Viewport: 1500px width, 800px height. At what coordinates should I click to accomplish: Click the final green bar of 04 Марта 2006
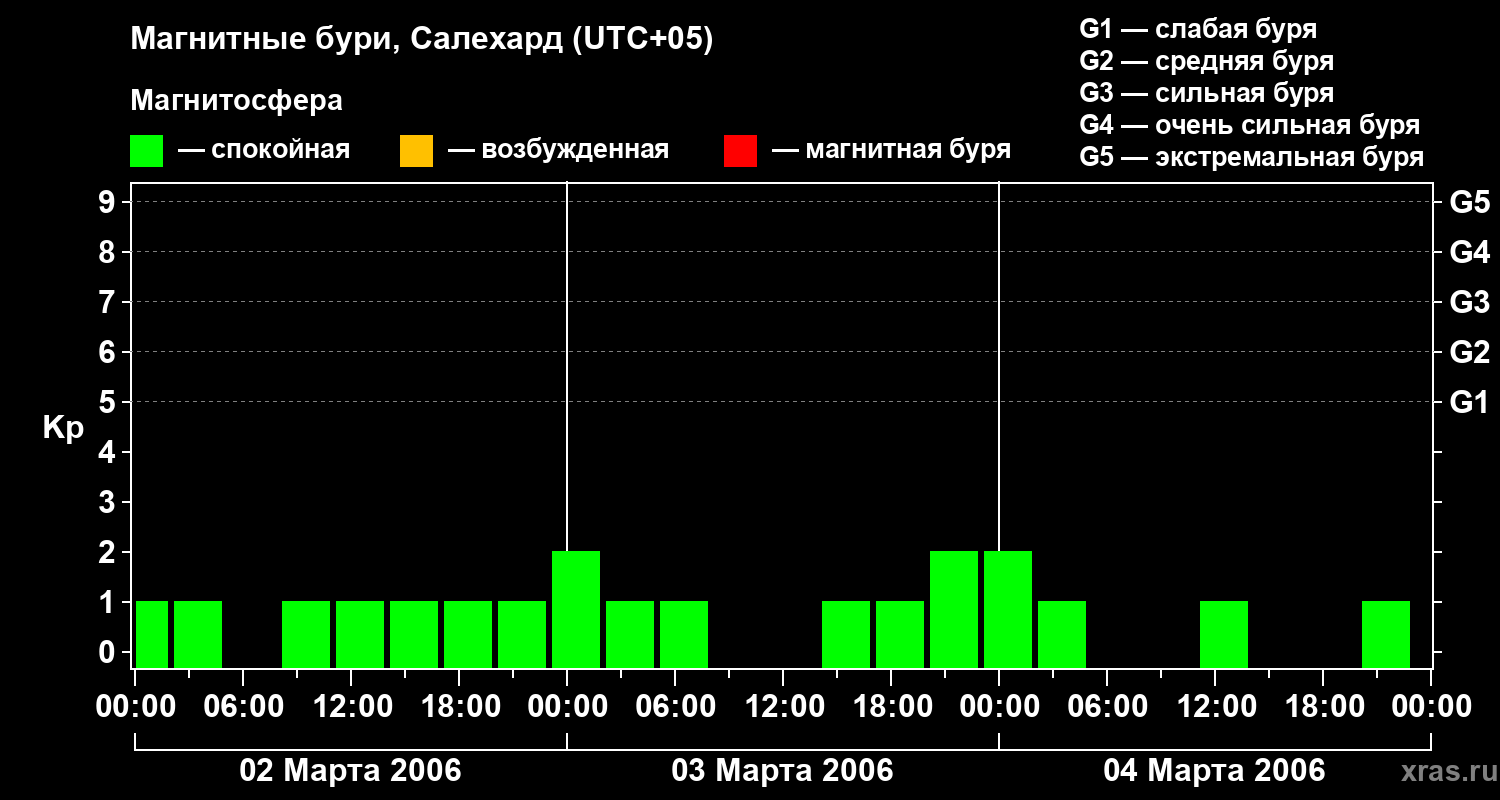[1386, 634]
